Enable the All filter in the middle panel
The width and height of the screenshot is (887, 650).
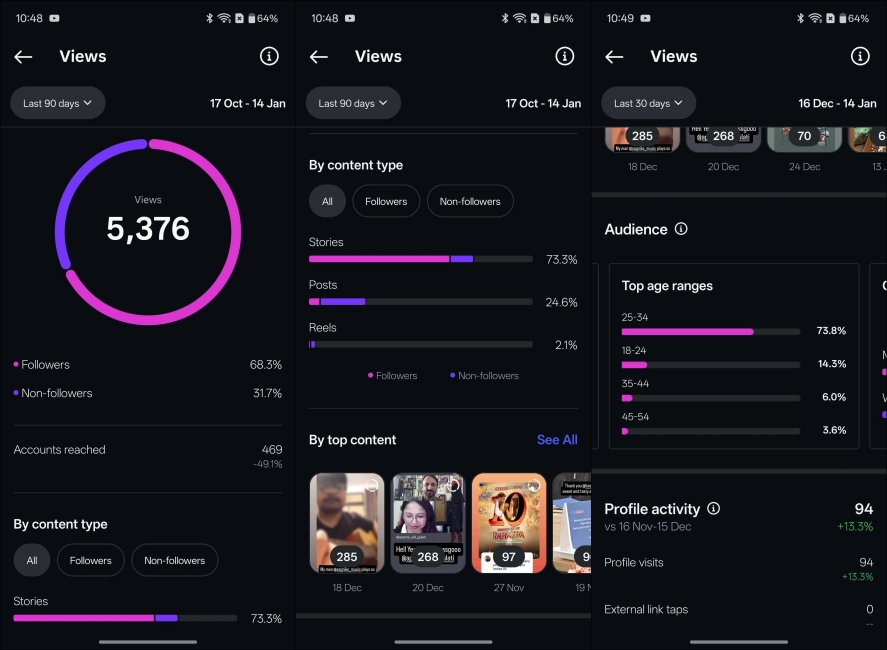click(x=327, y=201)
